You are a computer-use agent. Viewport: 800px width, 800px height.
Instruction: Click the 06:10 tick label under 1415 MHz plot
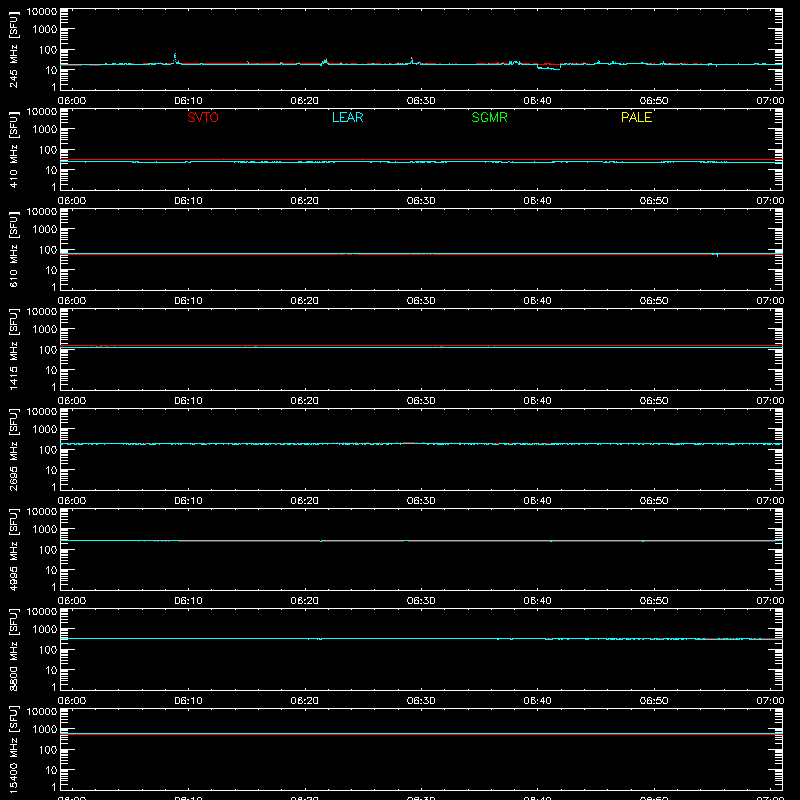(188, 401)
